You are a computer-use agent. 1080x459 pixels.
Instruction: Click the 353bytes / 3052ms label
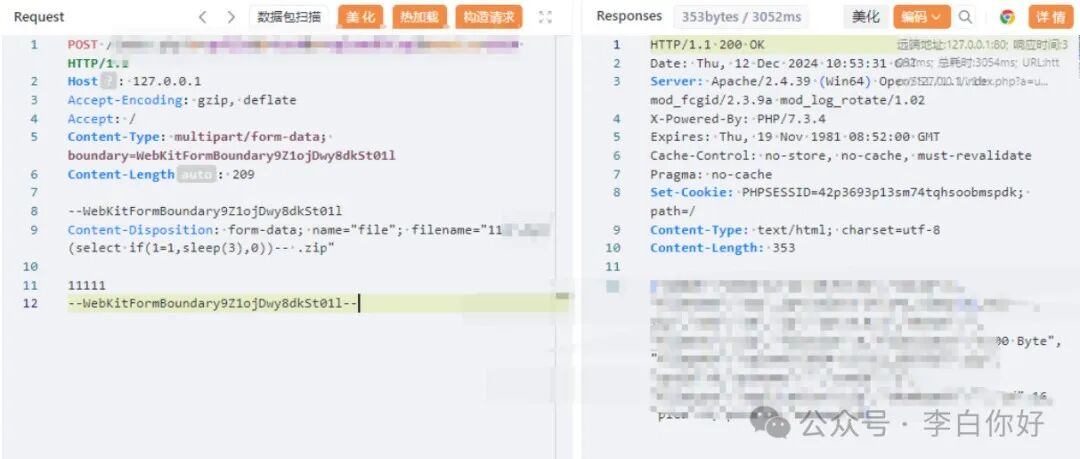tap(741, 17)
